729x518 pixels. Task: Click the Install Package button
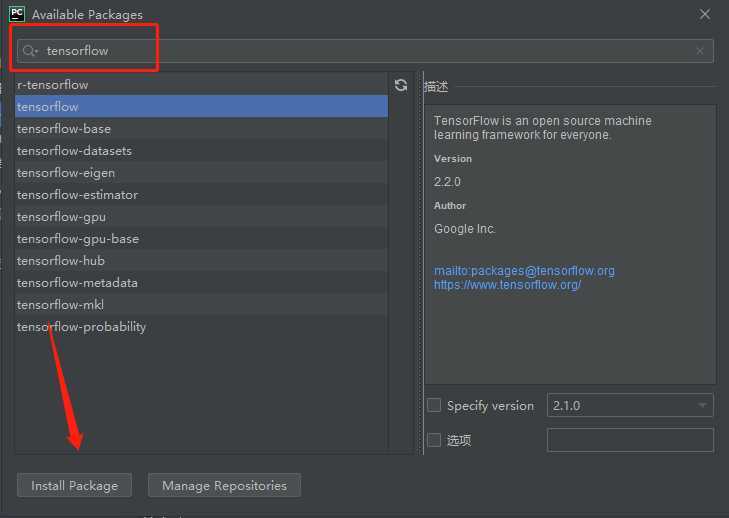click(74, 485)
